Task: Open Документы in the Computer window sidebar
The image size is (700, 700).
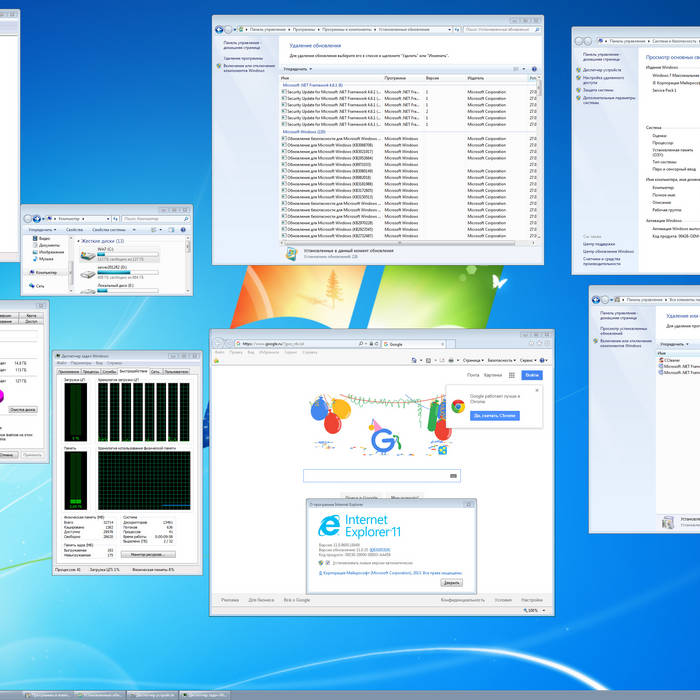Action: click(46, 245)
